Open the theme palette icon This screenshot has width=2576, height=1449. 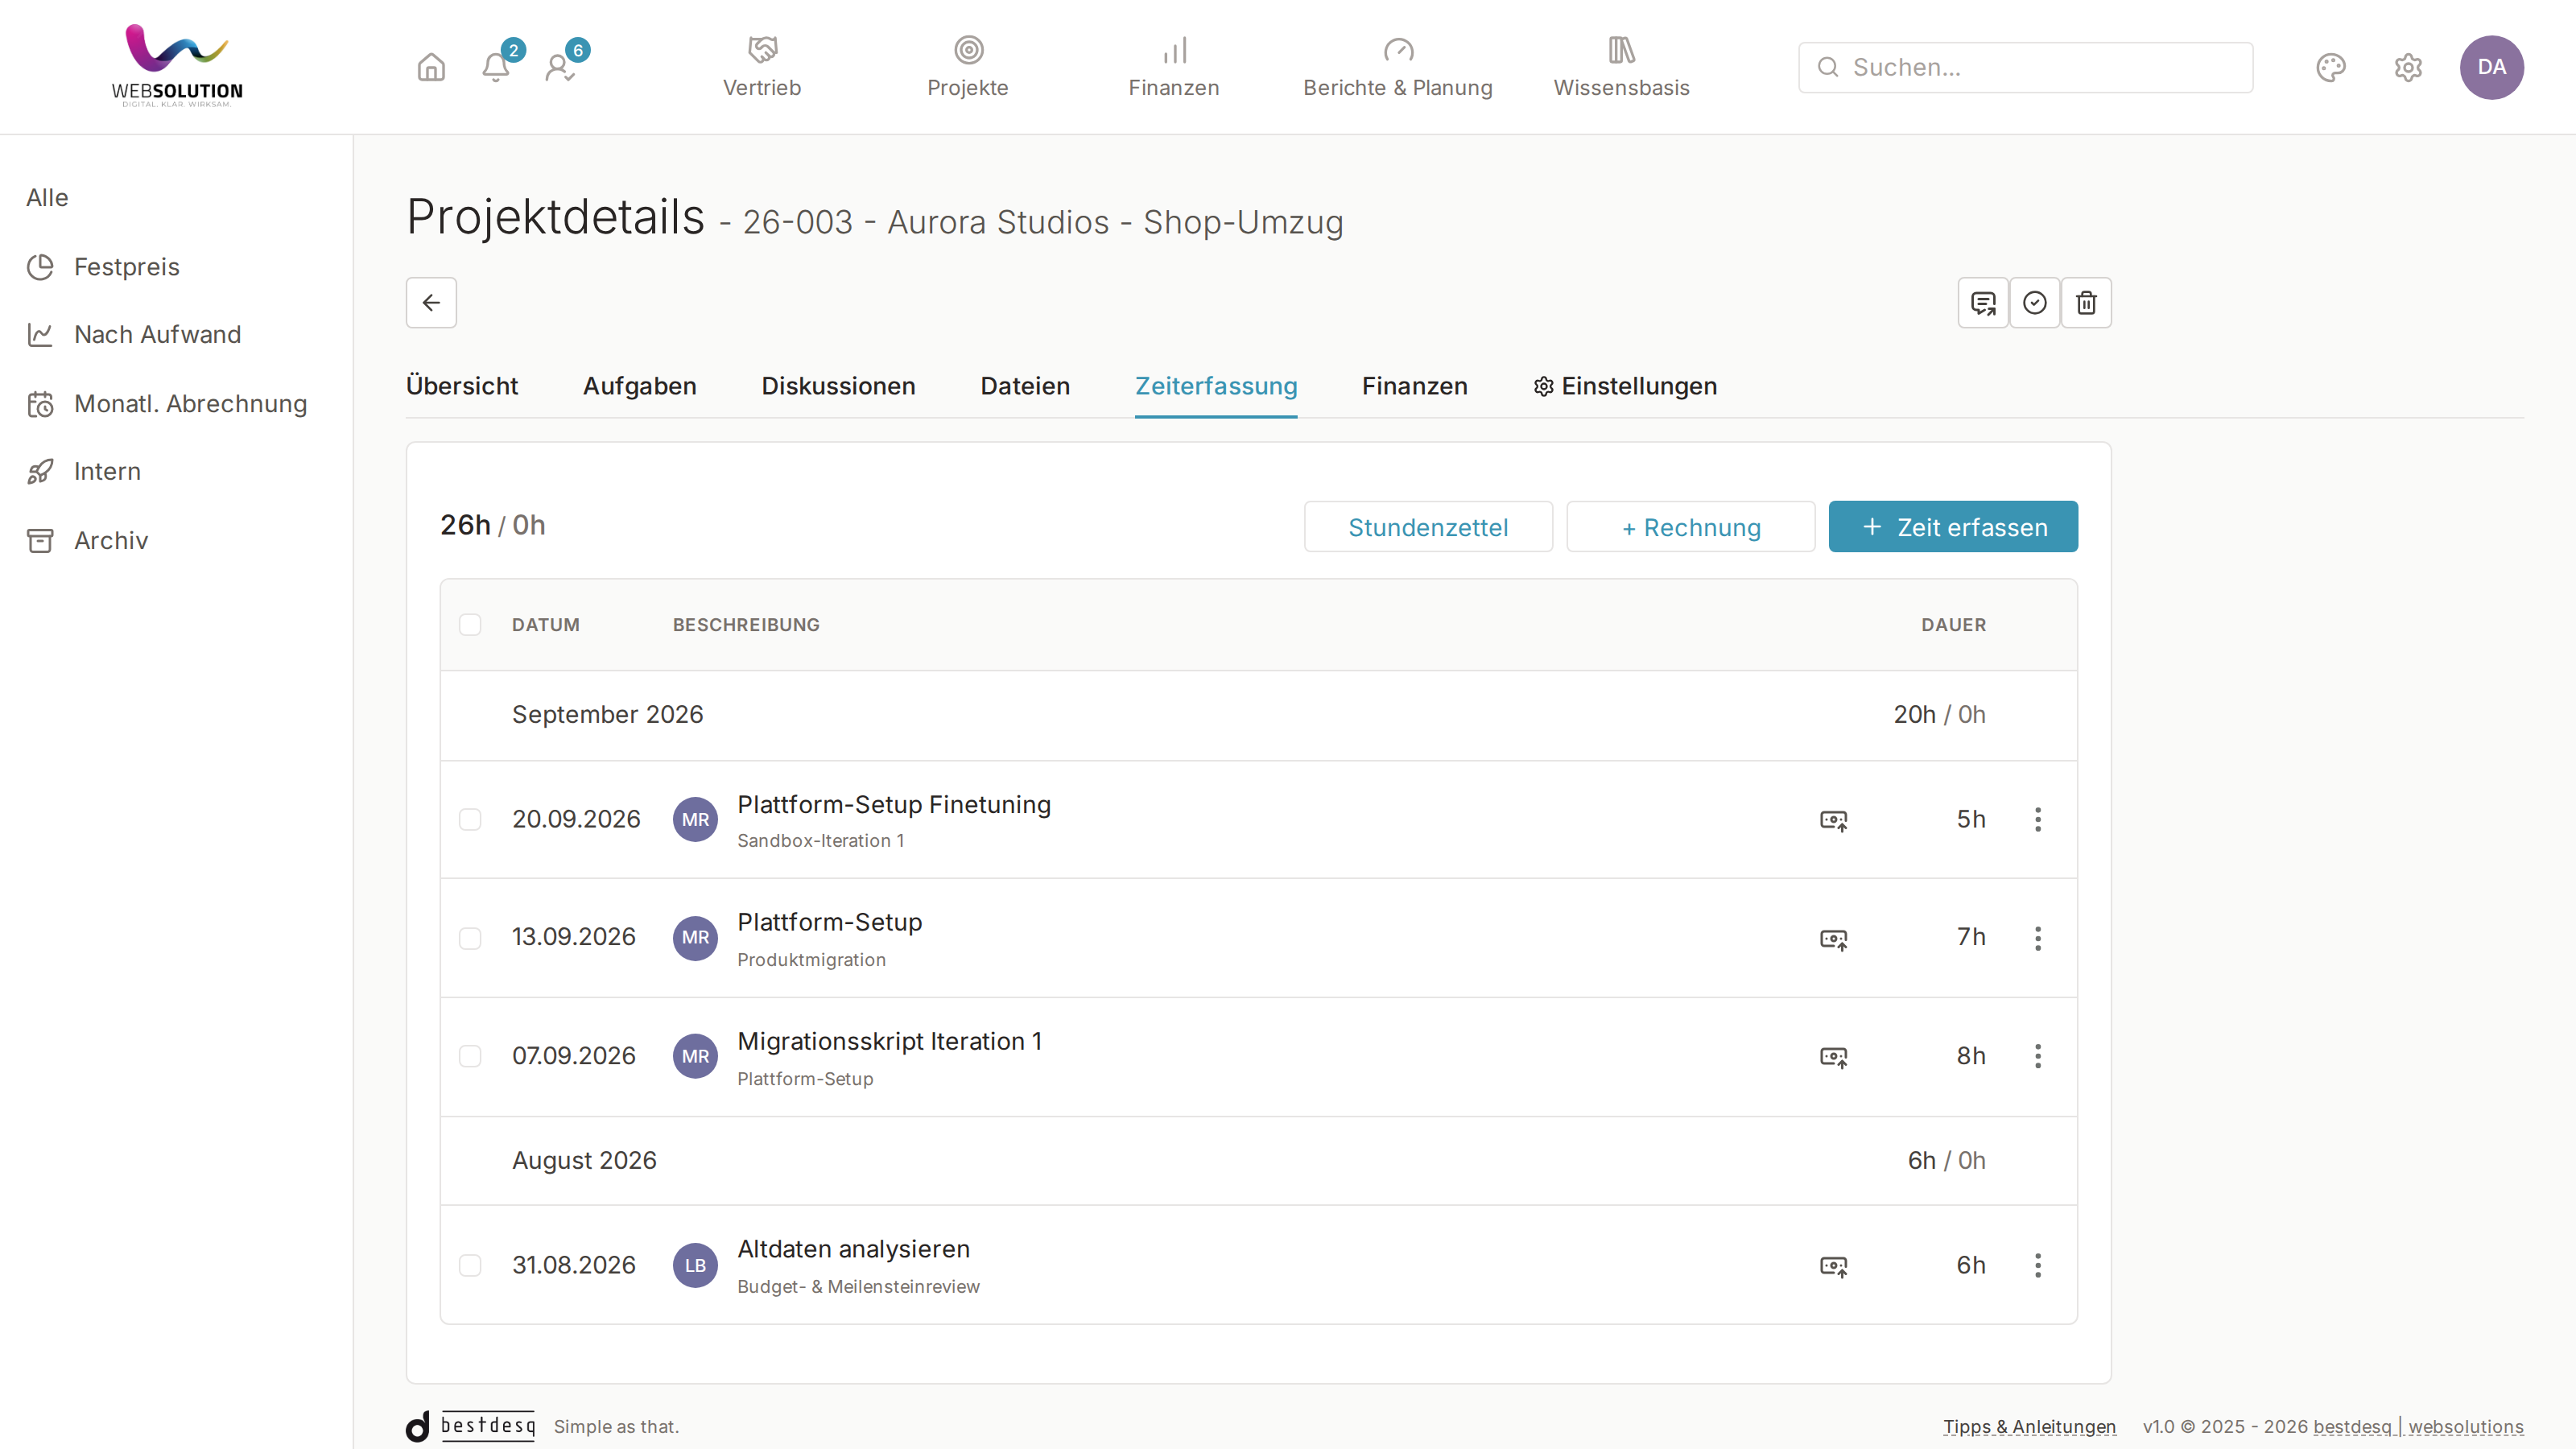[x=2330, y=67]
